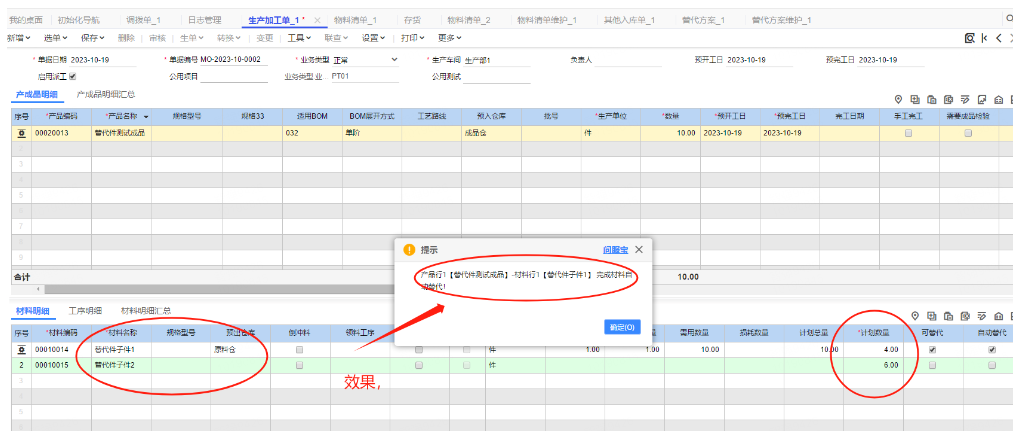The width and height of the screenshot is (1018, 432).
Task: Toggle 自动替代 checkbox for 替代件子件2
Action: (991, 365)
